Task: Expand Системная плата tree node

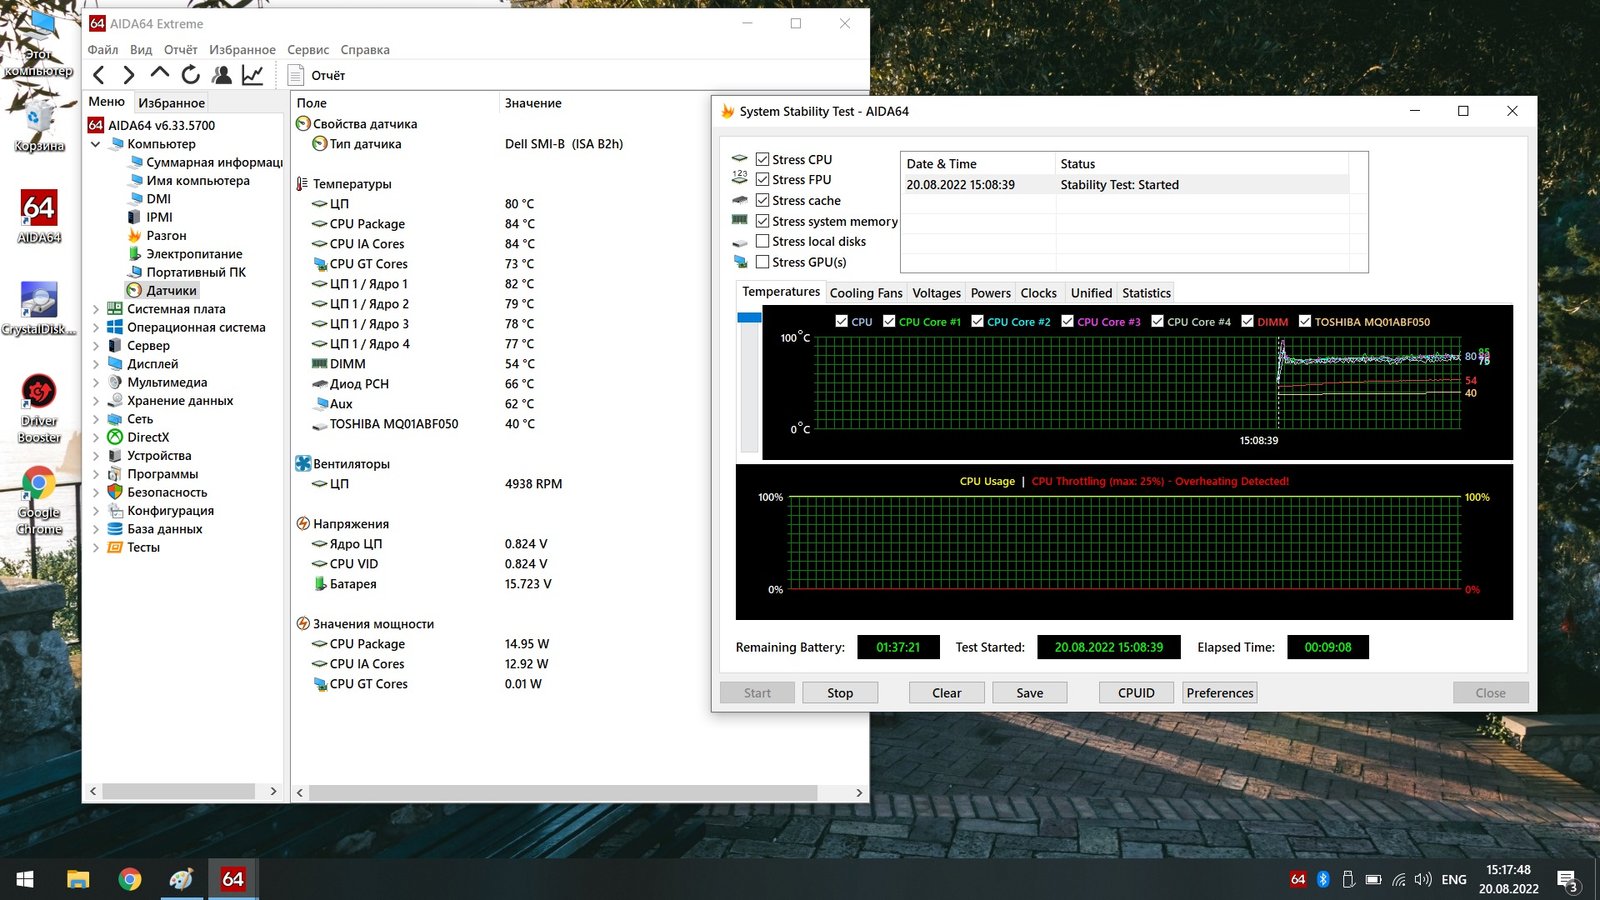Action: [96, 309]
